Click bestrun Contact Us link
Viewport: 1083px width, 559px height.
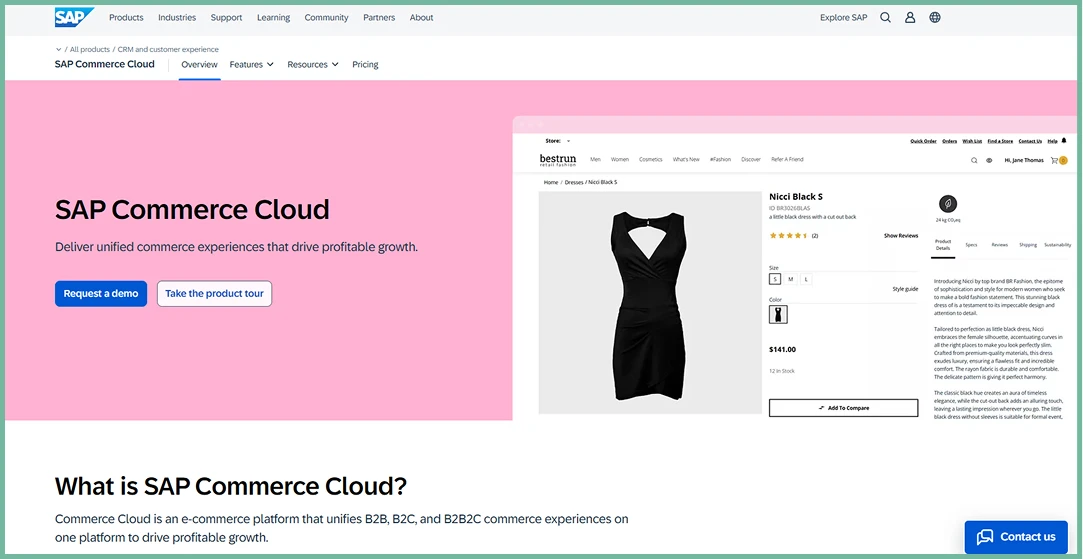pyautogui.click(x=1030, y=141)
